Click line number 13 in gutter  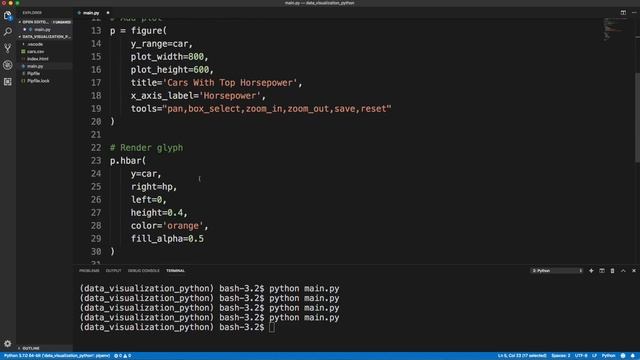[96, 31]
